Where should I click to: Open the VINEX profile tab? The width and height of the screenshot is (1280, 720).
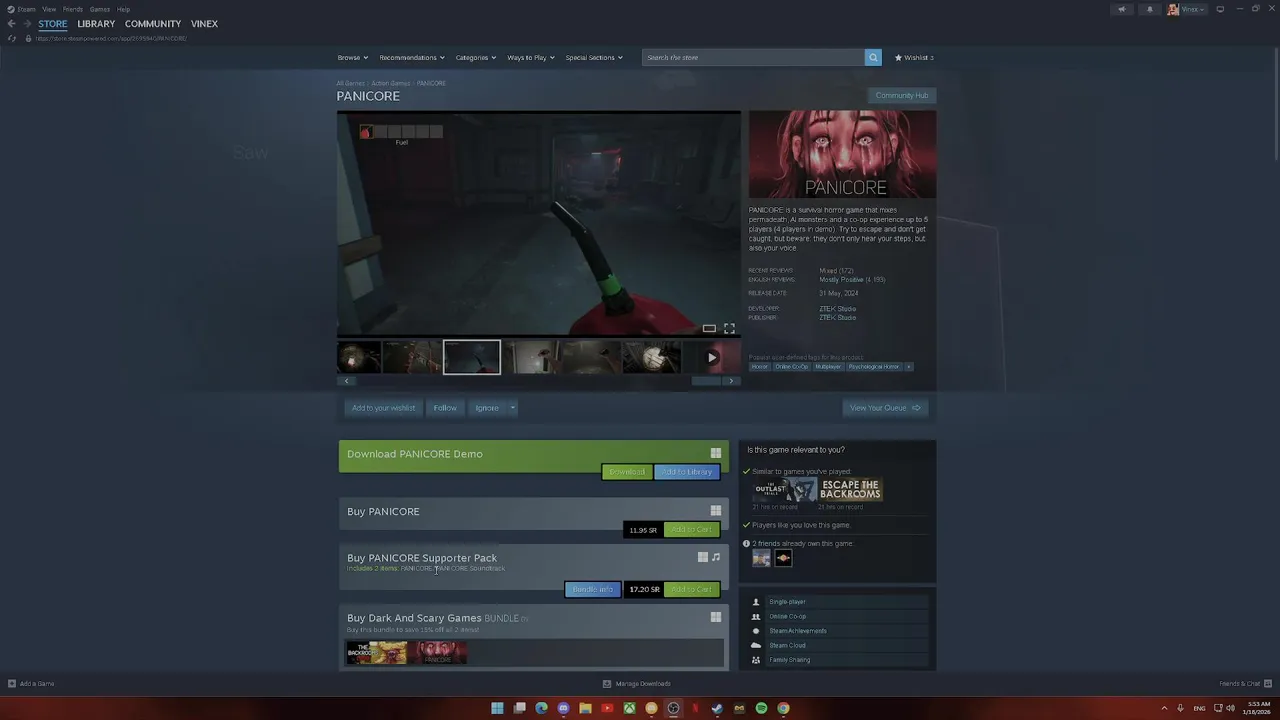coord(204,24)
